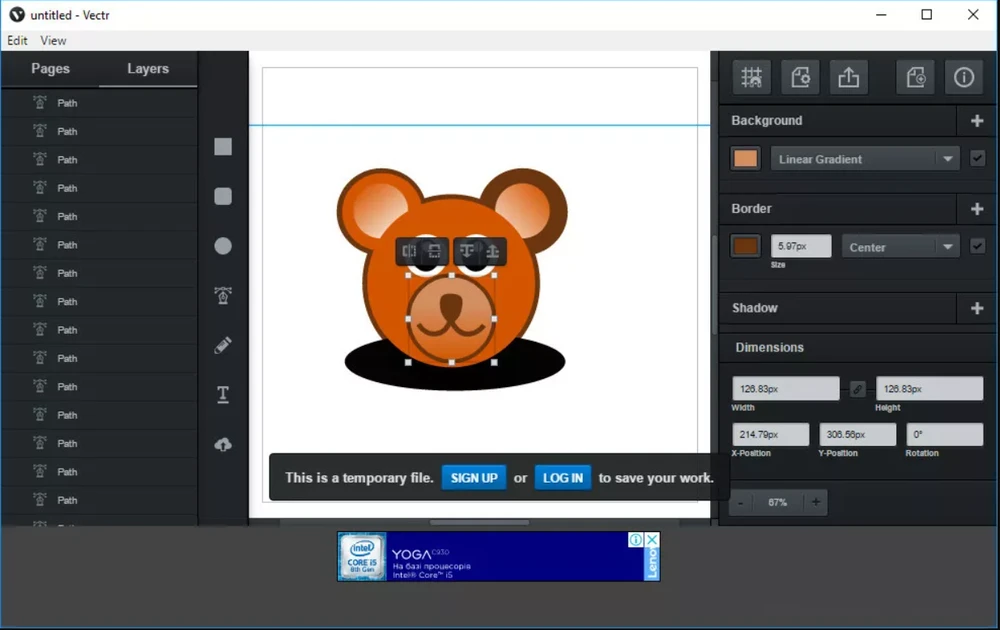Zoom out with the minus button
The image size is (1000, 630).
coord(740,502)
